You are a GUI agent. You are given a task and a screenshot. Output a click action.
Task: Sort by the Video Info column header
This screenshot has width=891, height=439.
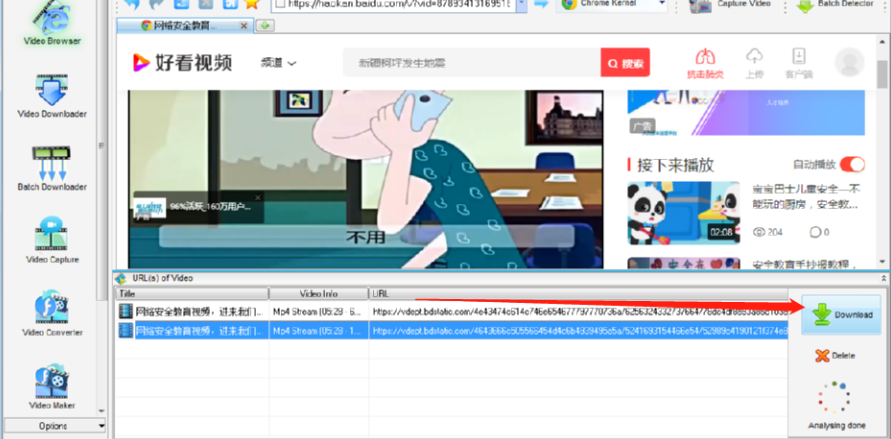(x=319, y=294)
